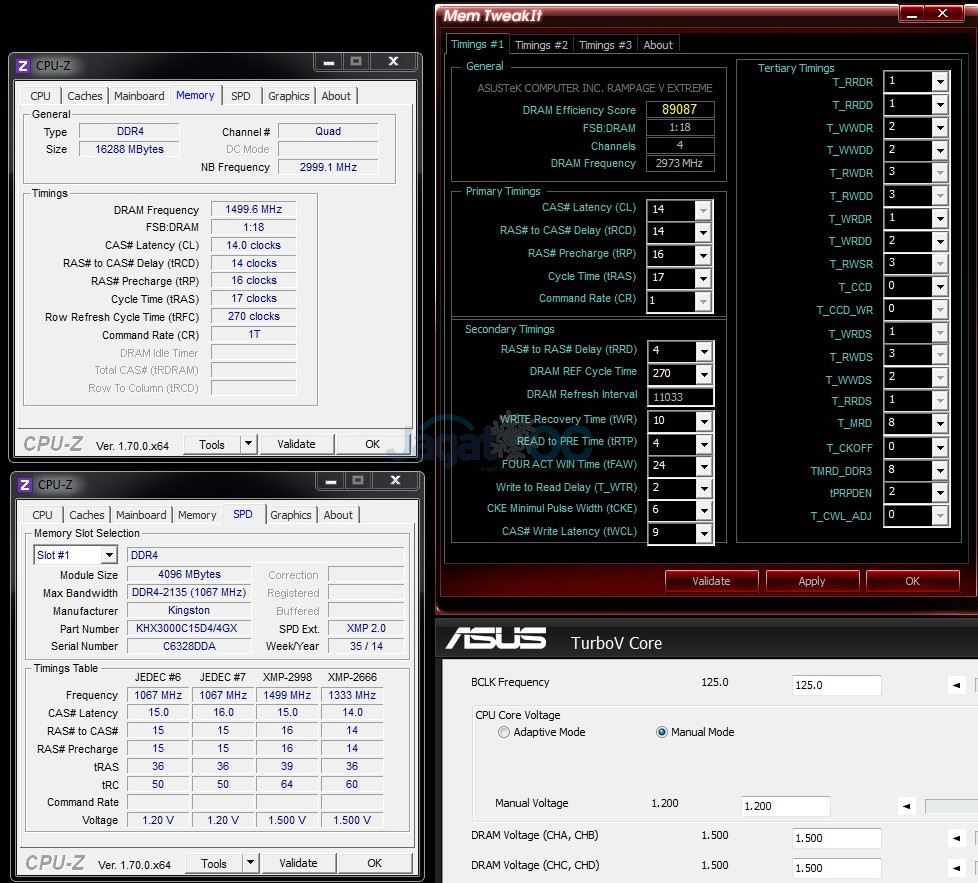Open the DRAM REF Cycle Time dropdown
The width and height of the screenshot is (978, 883).
coord(703,373)
